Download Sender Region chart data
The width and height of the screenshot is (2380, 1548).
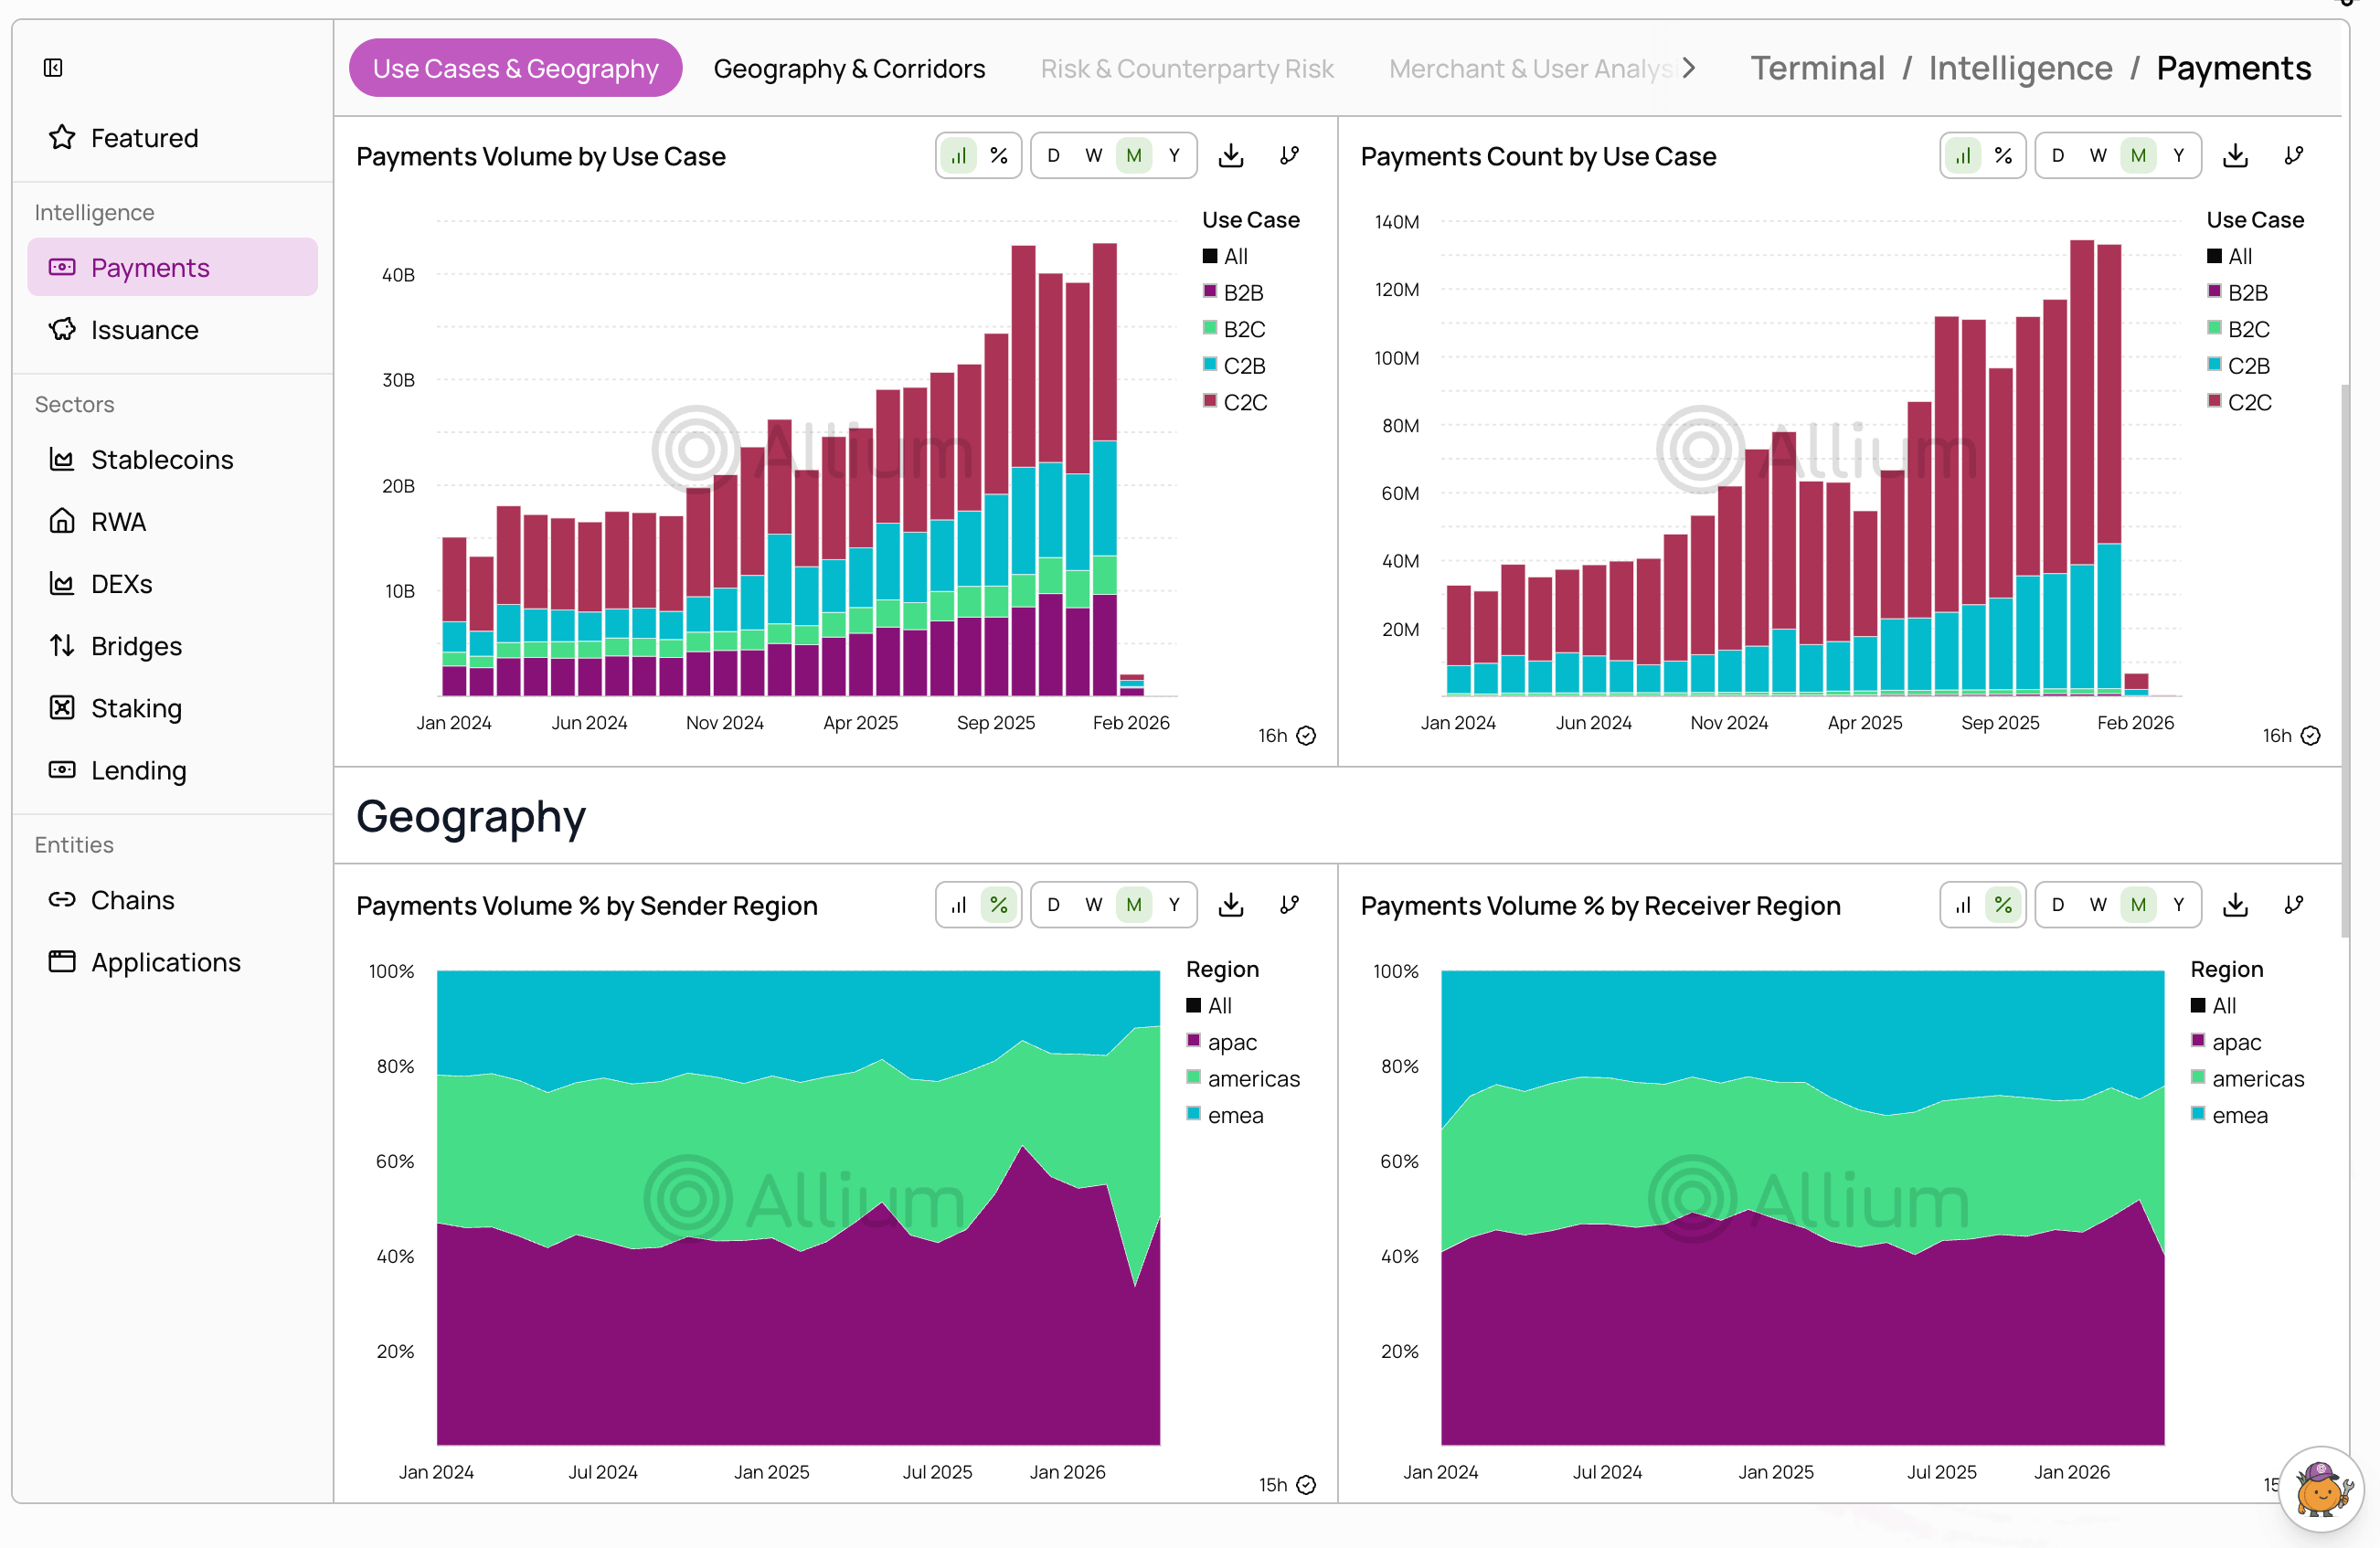[1231, 905]
